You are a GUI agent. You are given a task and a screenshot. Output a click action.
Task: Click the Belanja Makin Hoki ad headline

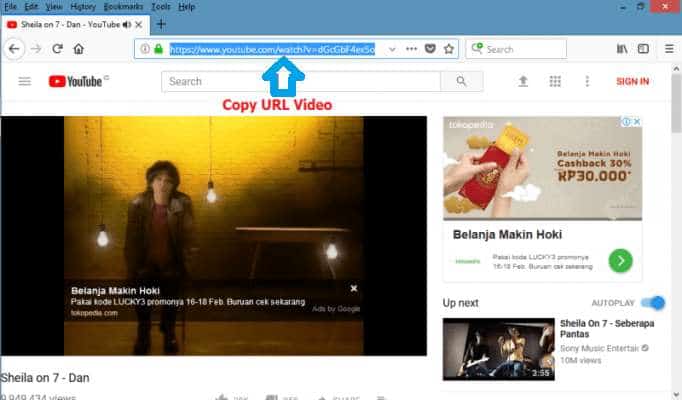(x=507, y=235)
